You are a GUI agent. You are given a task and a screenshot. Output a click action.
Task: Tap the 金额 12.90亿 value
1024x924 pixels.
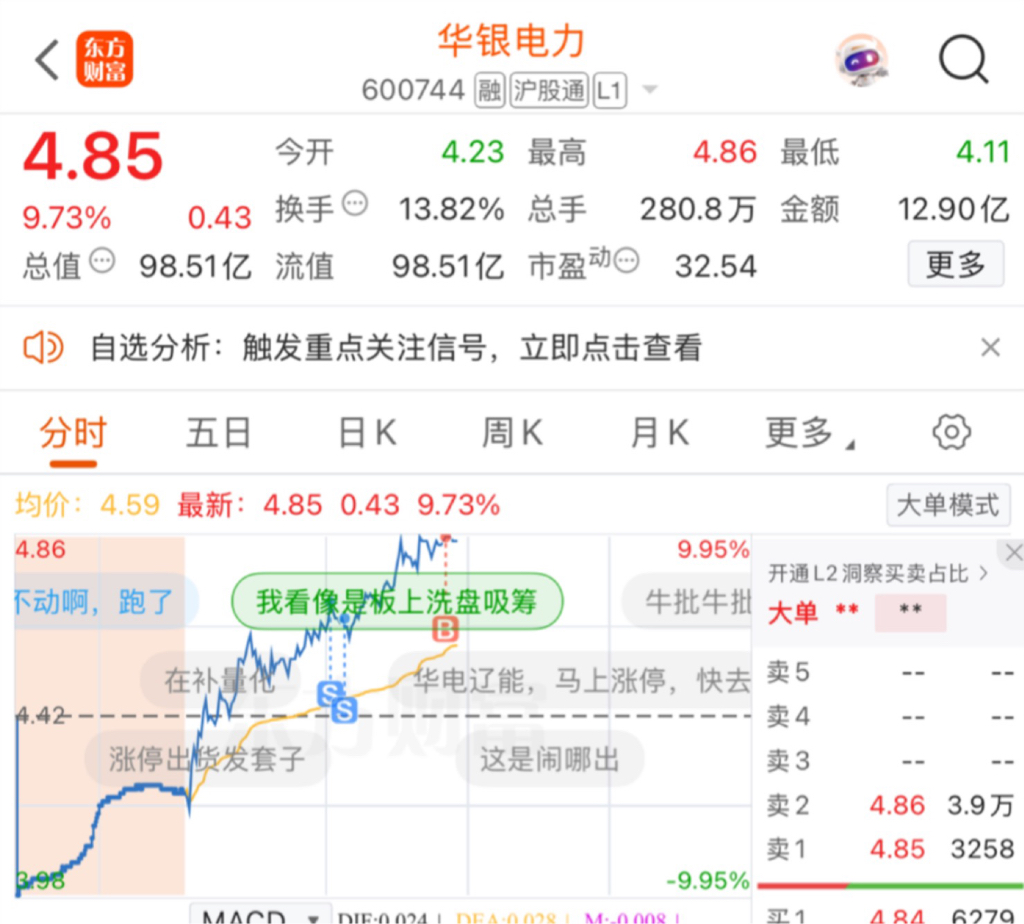point(954,210)
